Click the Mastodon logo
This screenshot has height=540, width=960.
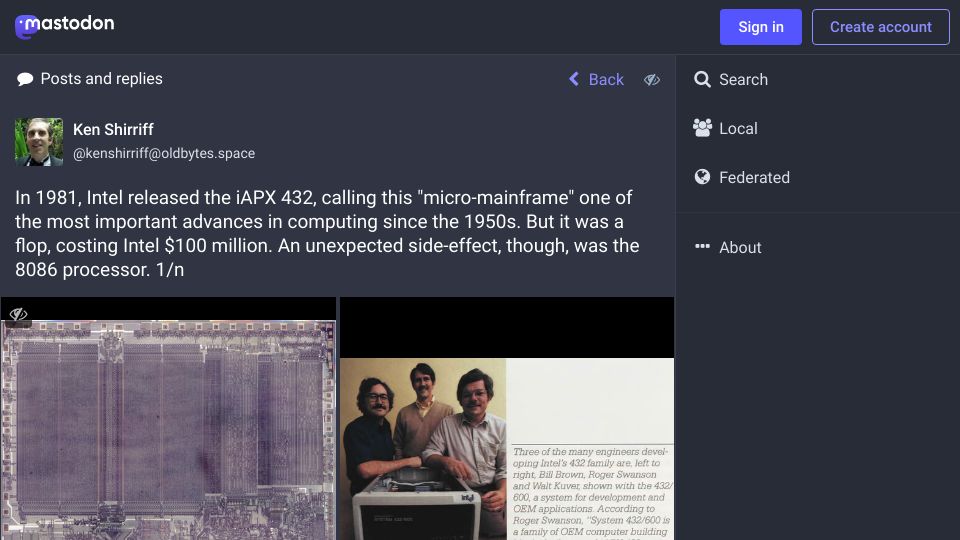click(64, 26)
